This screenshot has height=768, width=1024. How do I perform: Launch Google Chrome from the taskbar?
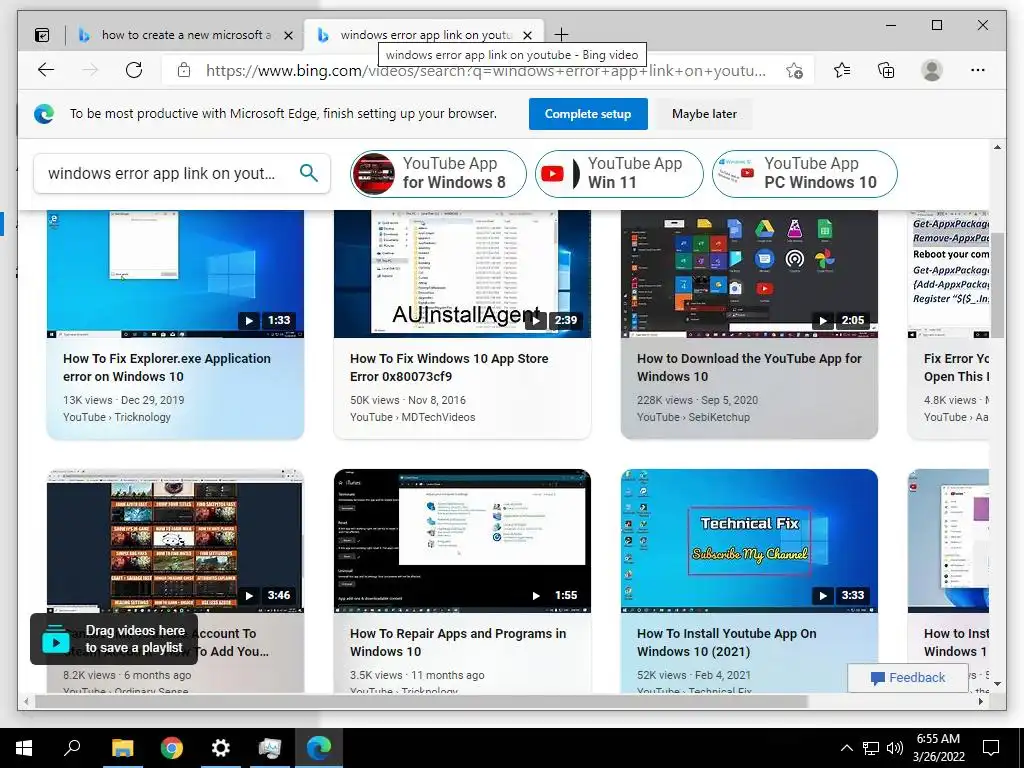[x=172, y=748]
